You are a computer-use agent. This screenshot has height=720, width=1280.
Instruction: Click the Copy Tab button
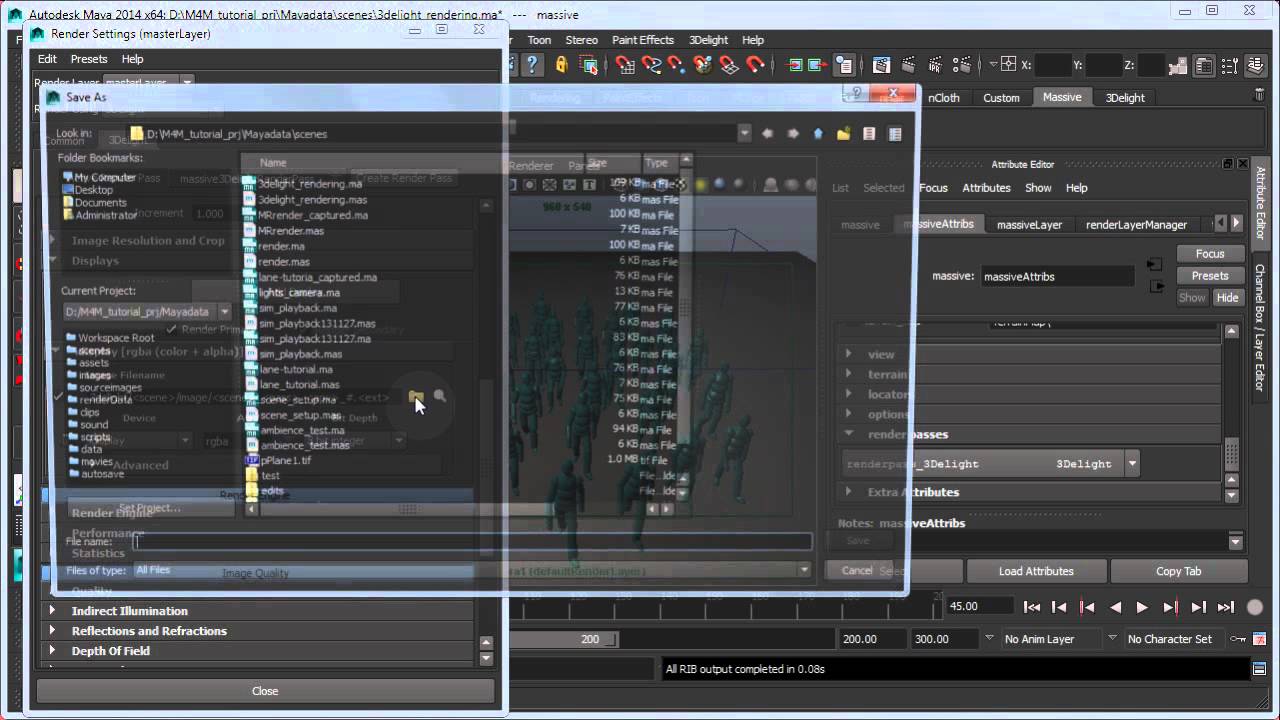pos(1179,571)
